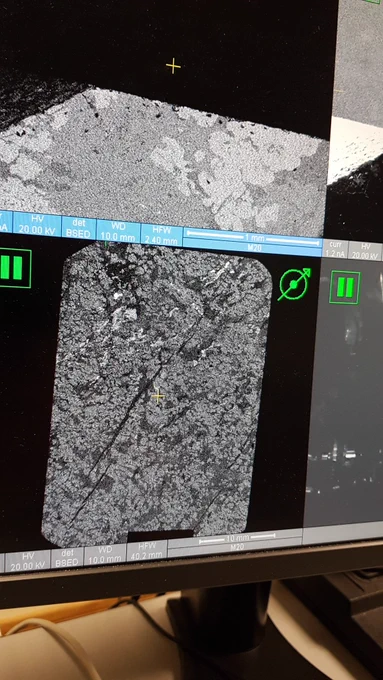Click the 1 mm scale bar in blue databar
The width and height of the screenshot is (383, 680).
pos(253,238)
